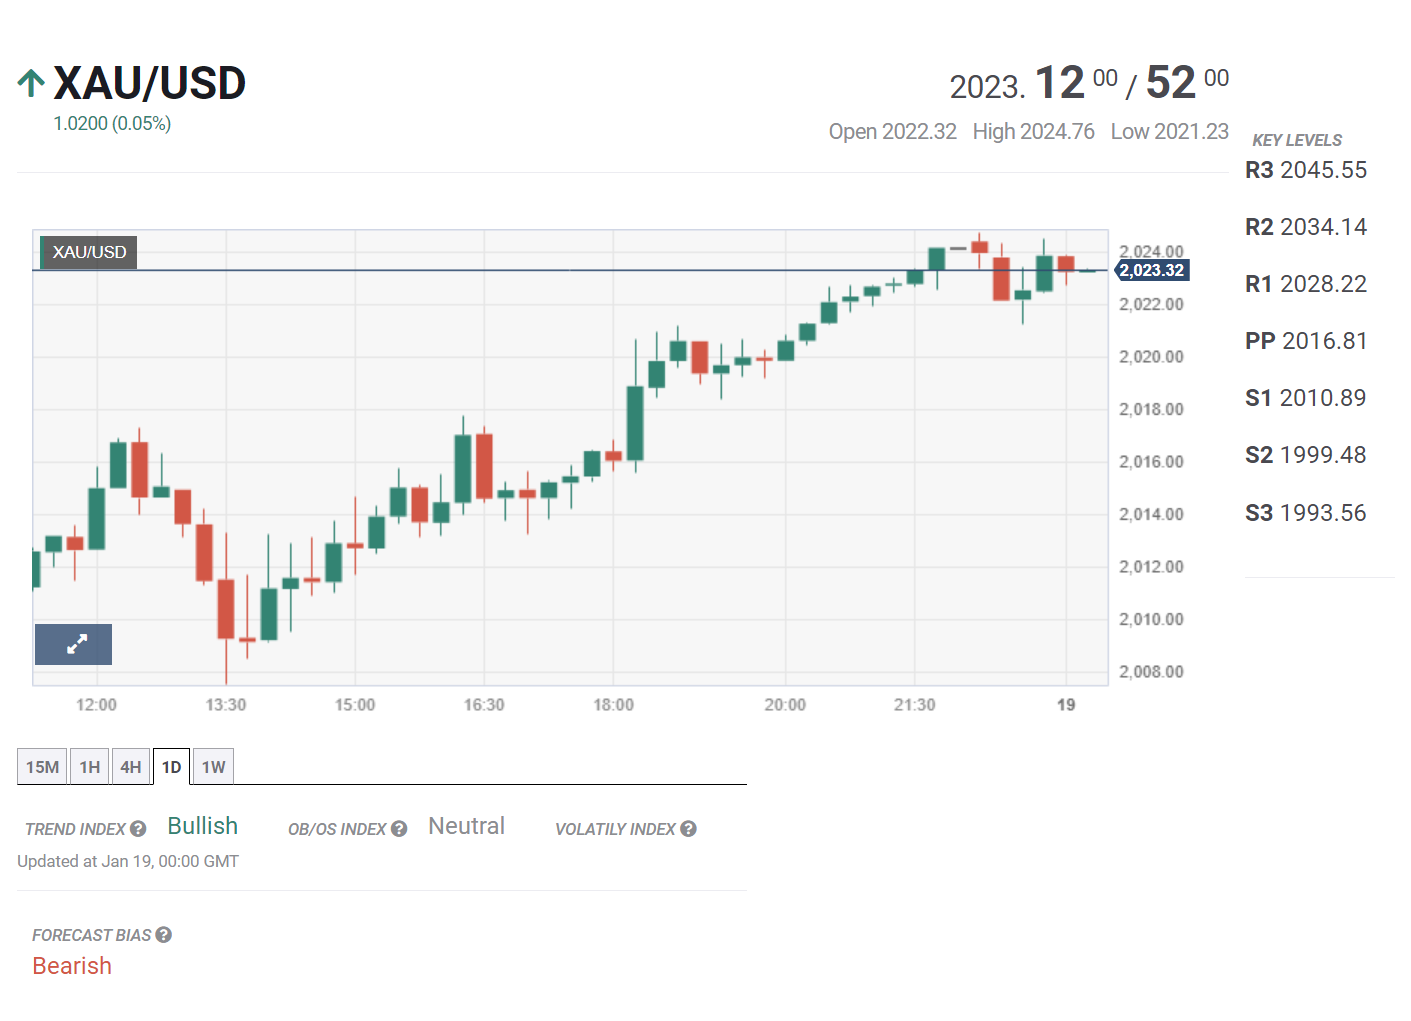This screenshot has height=1021, width=1411.
Task: Click the XAU/USD chart legend label
Action: (x=89, y=252)
